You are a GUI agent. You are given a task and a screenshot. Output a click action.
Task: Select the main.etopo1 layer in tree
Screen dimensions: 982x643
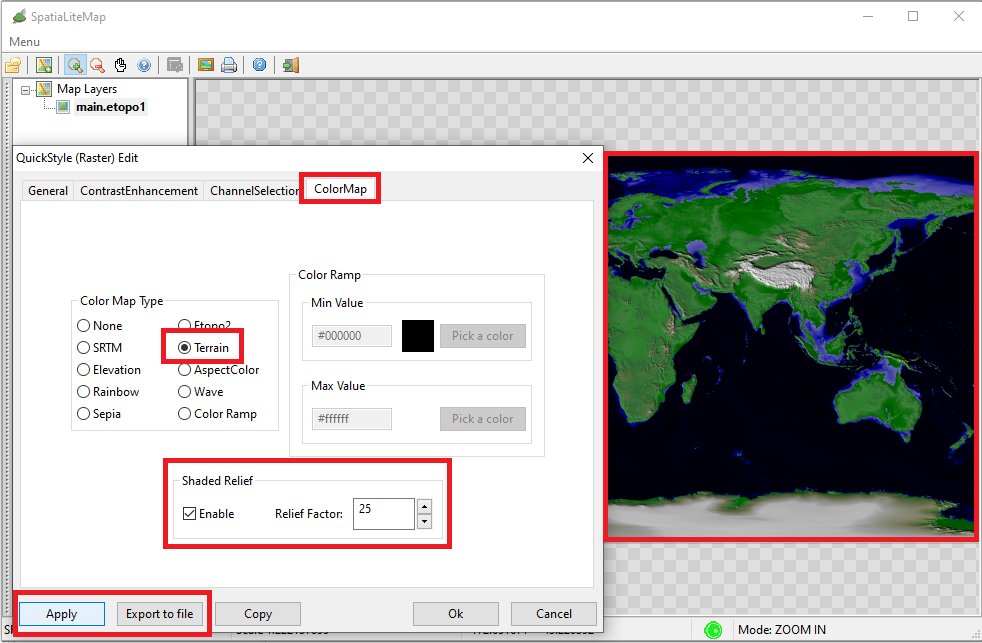point(111,107)
